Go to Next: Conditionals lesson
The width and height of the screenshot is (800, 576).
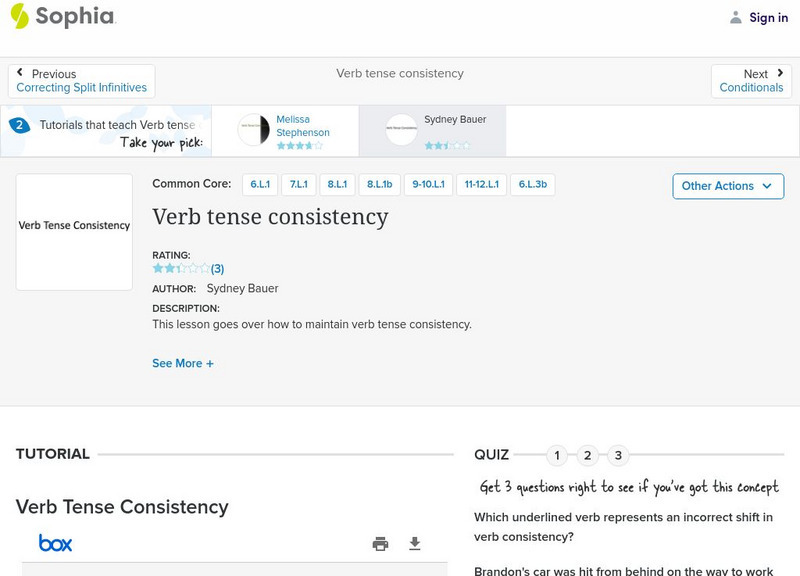click(x=751, y=81)
